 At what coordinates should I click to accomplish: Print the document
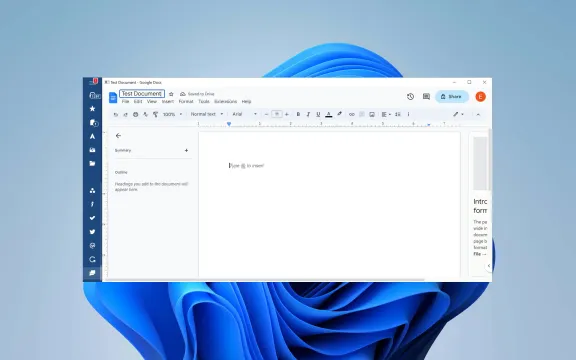tap(136, 115)
